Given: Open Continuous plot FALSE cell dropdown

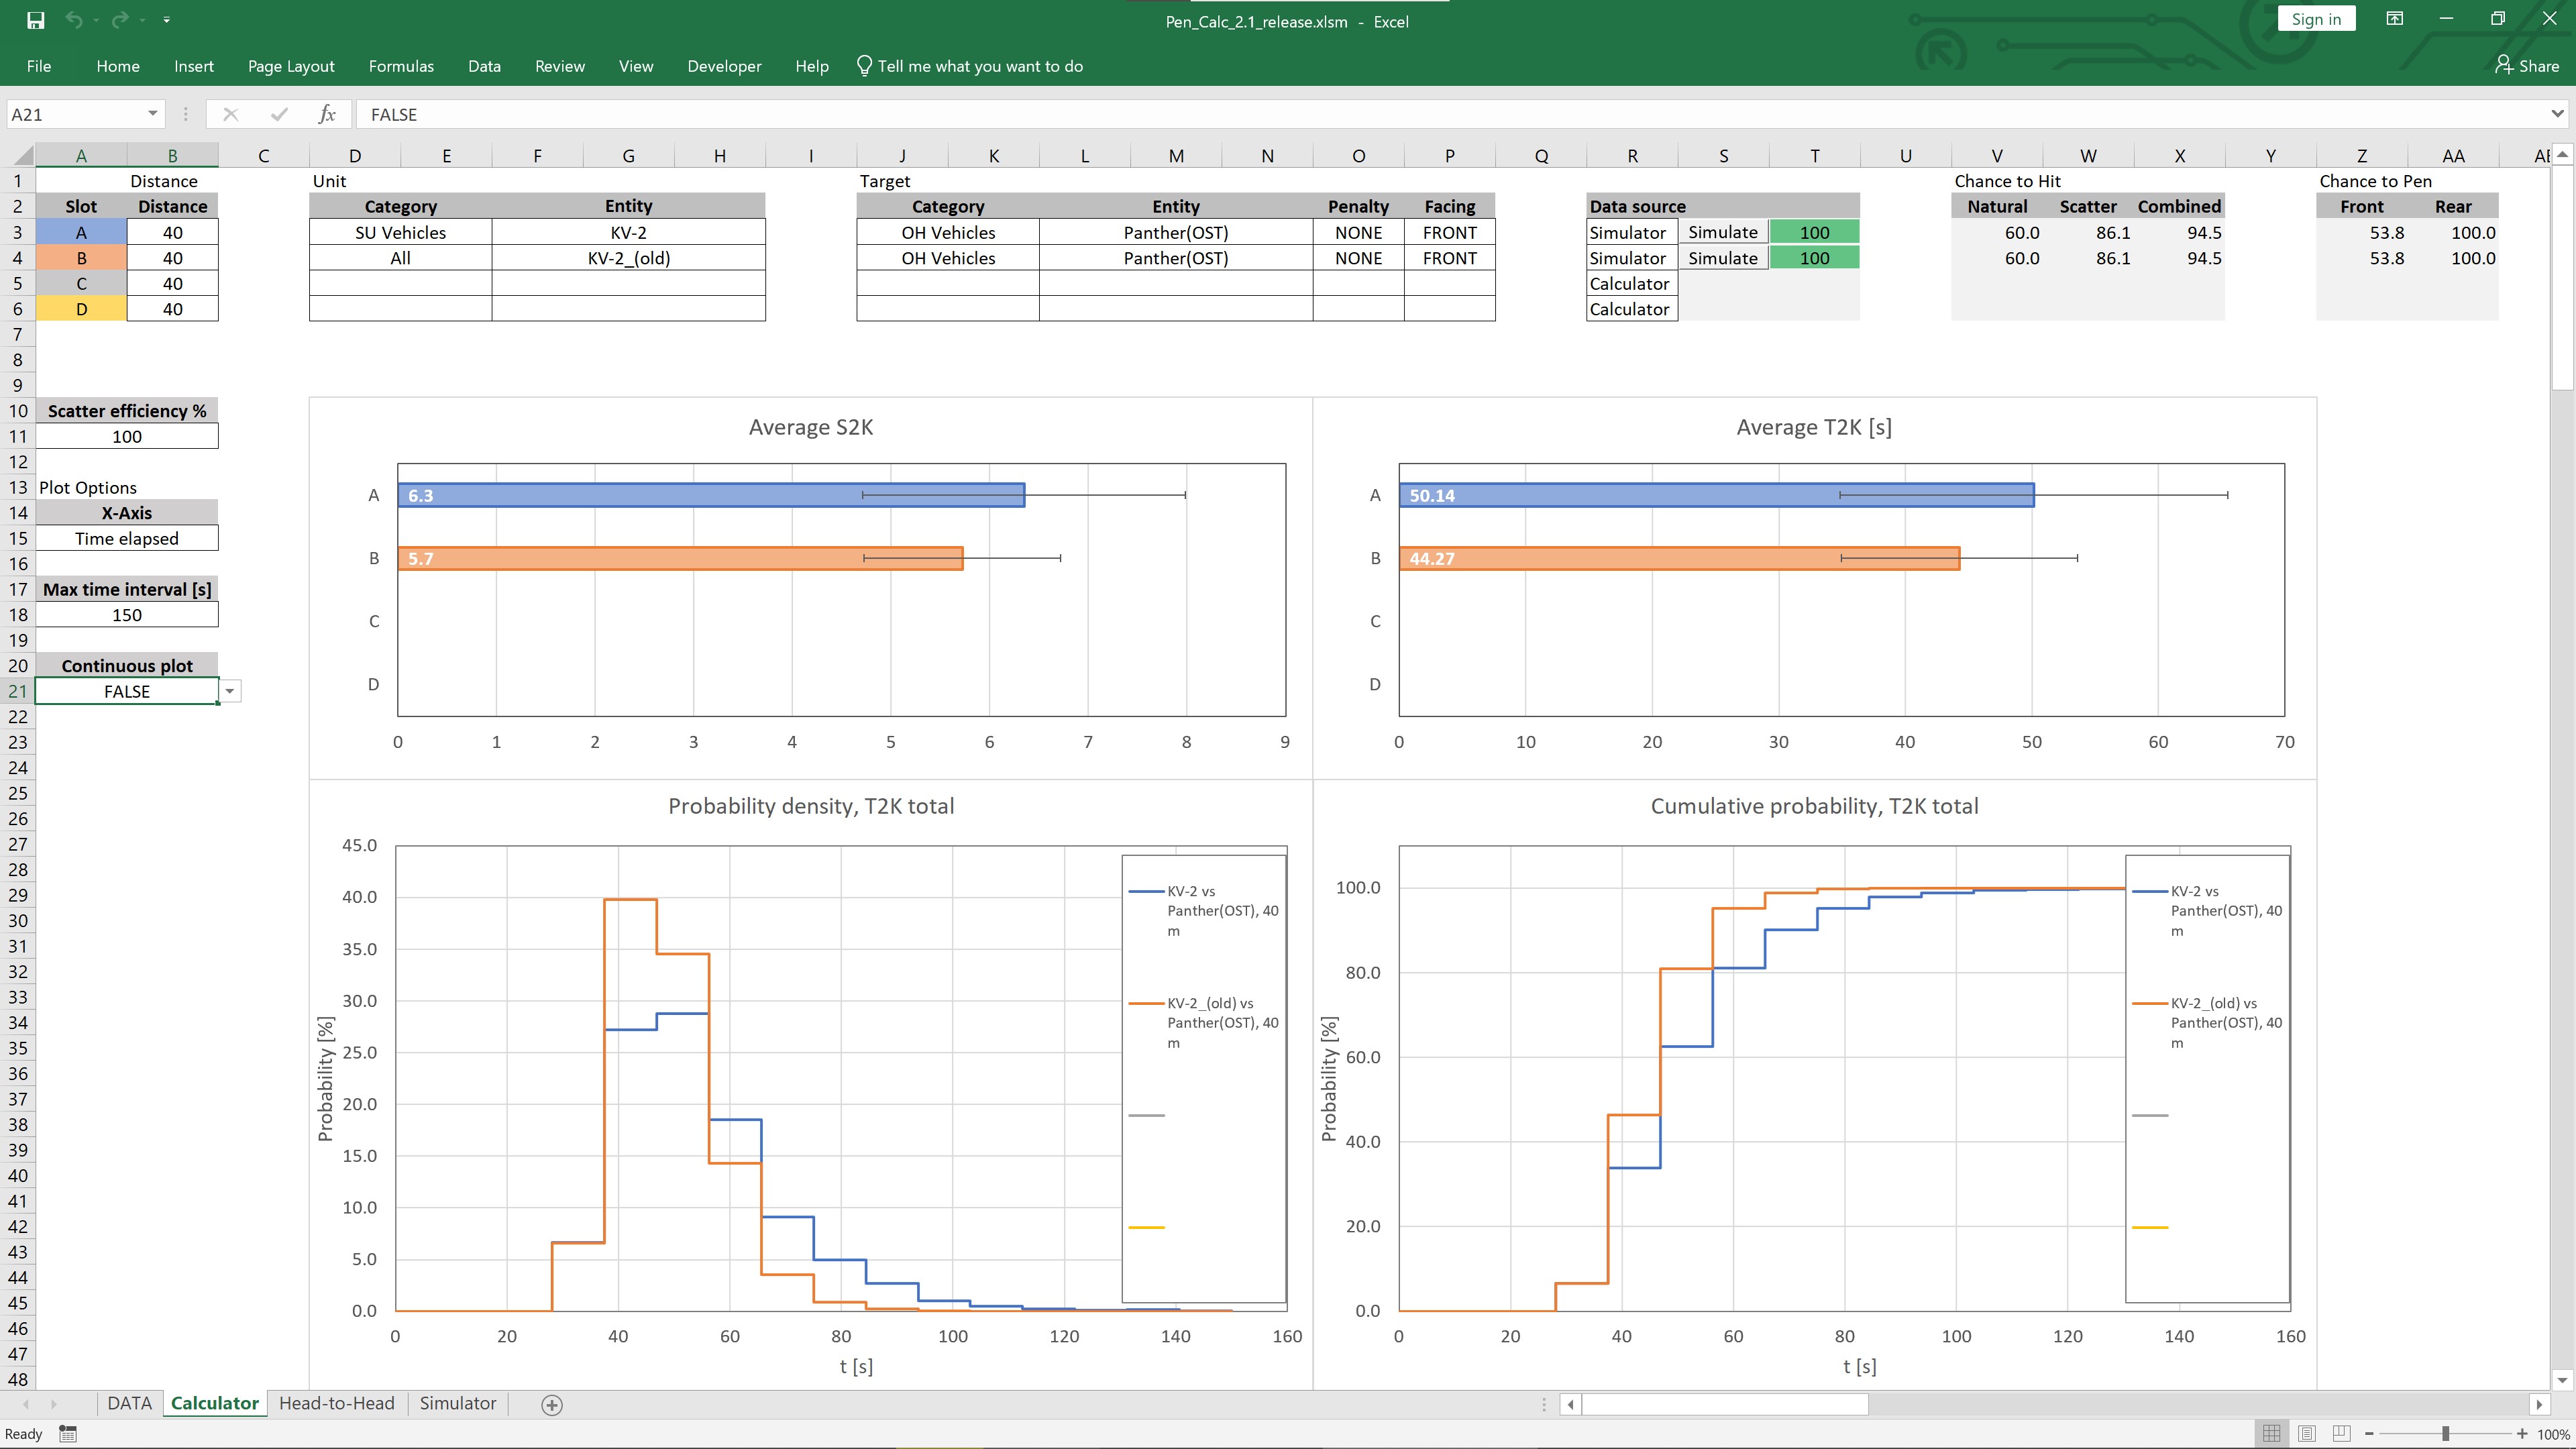Looking at the screenshot, I should [x=230, y=691].
